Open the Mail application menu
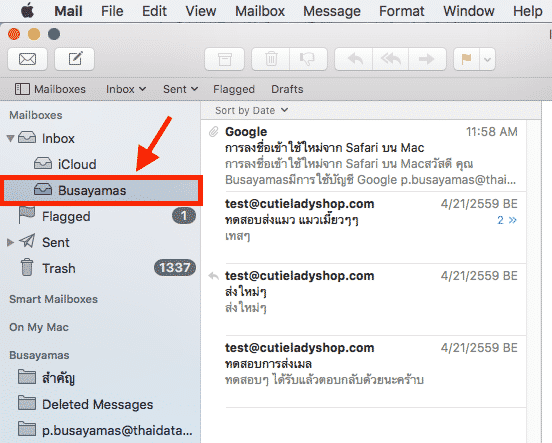 point(68,11)
